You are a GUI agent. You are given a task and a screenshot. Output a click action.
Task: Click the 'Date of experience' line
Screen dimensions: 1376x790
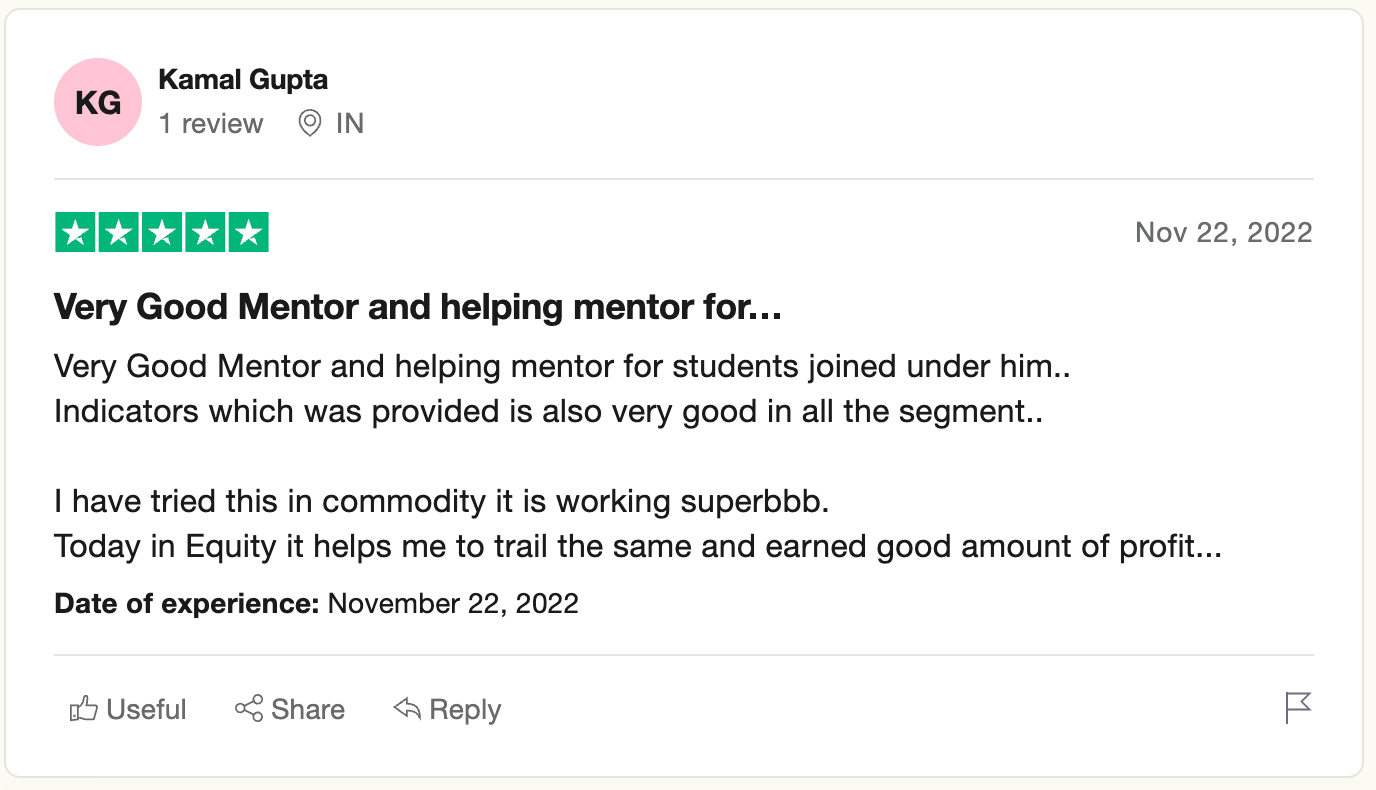click(x=316, y=604)
